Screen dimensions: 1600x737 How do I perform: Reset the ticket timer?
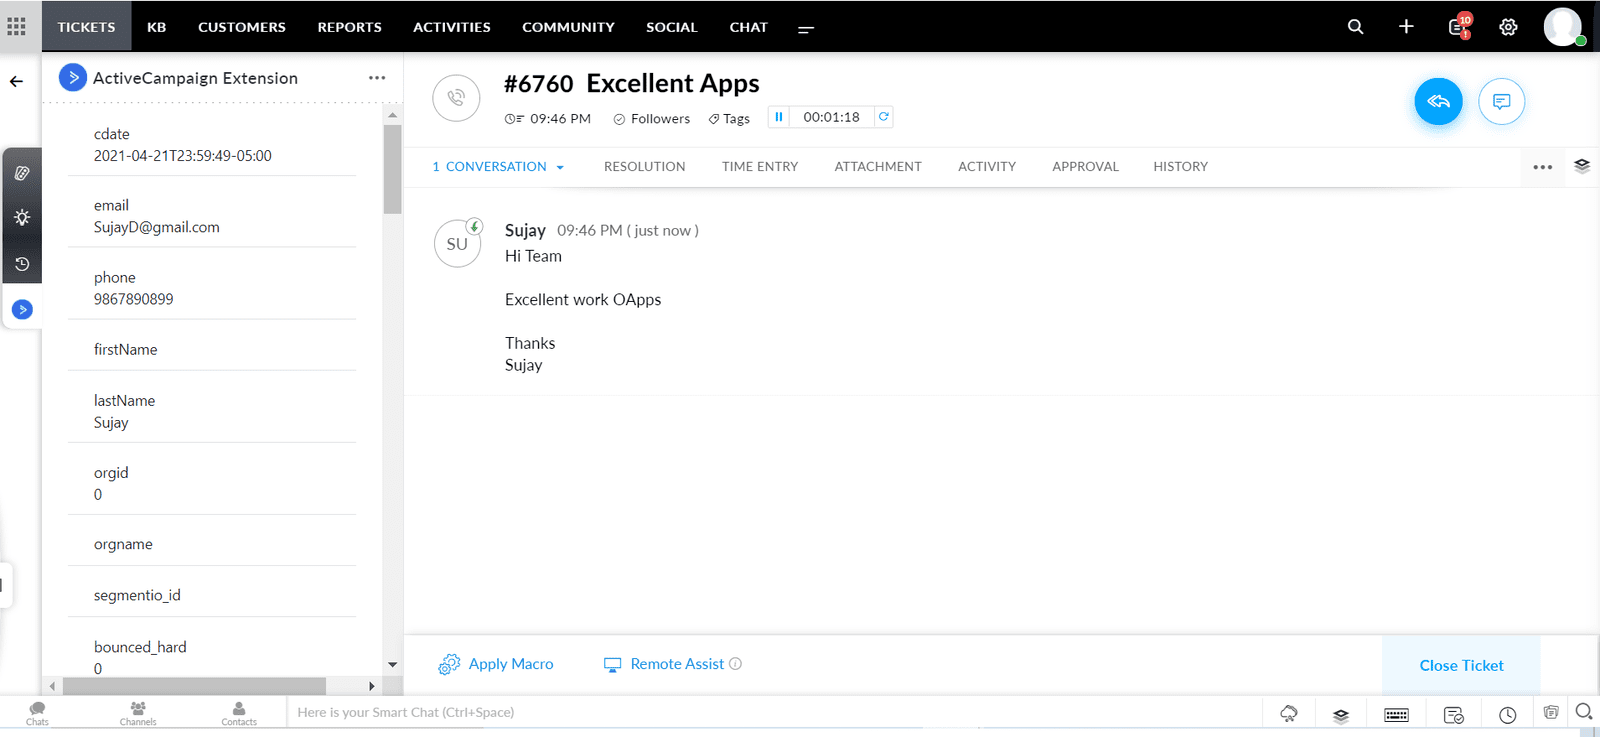coord(884,117)
